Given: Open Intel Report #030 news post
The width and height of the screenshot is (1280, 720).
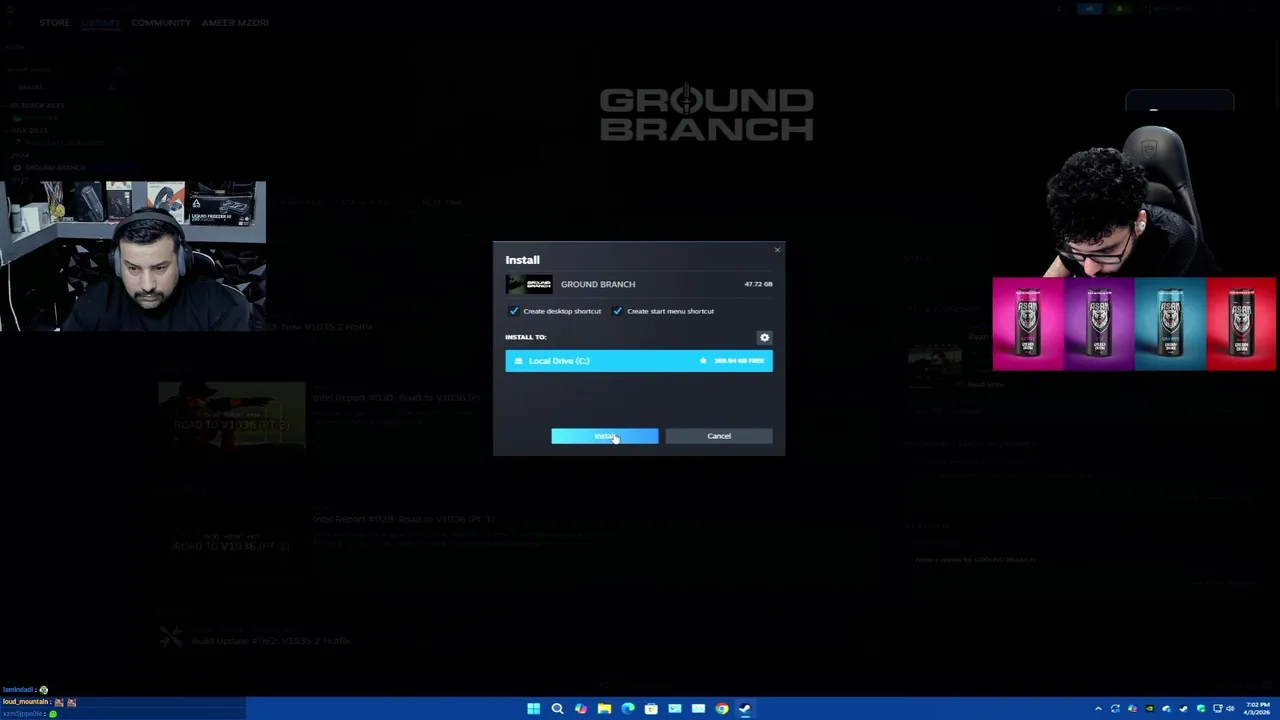Looking at the screenshot, I should [396, 397].
